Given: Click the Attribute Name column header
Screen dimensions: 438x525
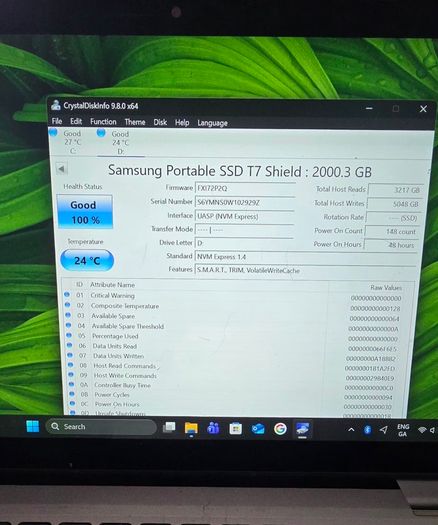Looking at the screenshot, I should 112,285.
